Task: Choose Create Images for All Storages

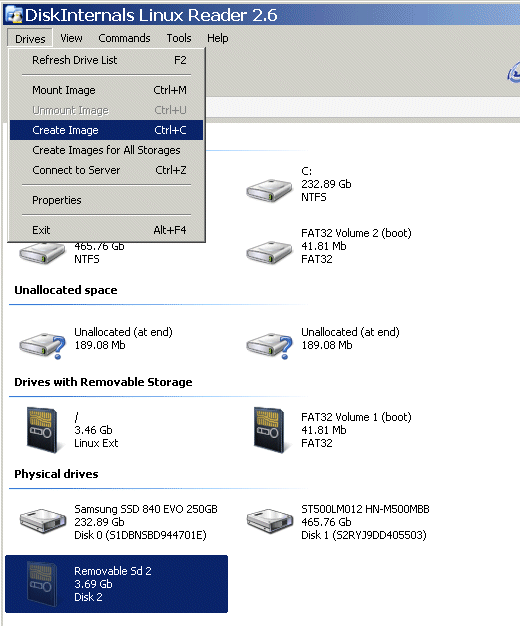Action: [x=106, y=150]
